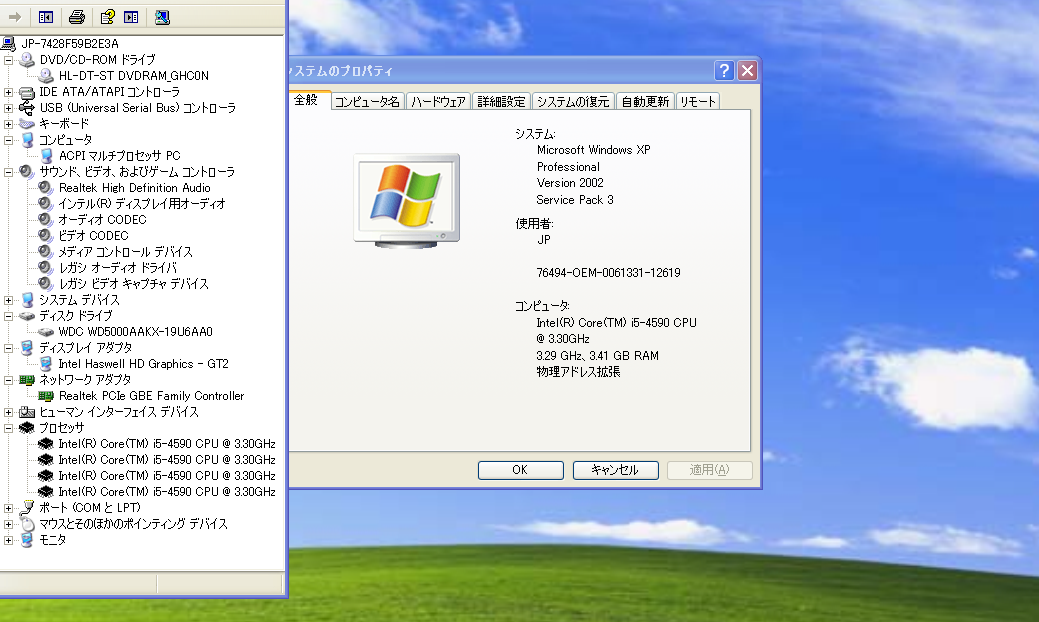Expand the モニタ node
Screen dimensions: 1039x622
pos(9,540)
